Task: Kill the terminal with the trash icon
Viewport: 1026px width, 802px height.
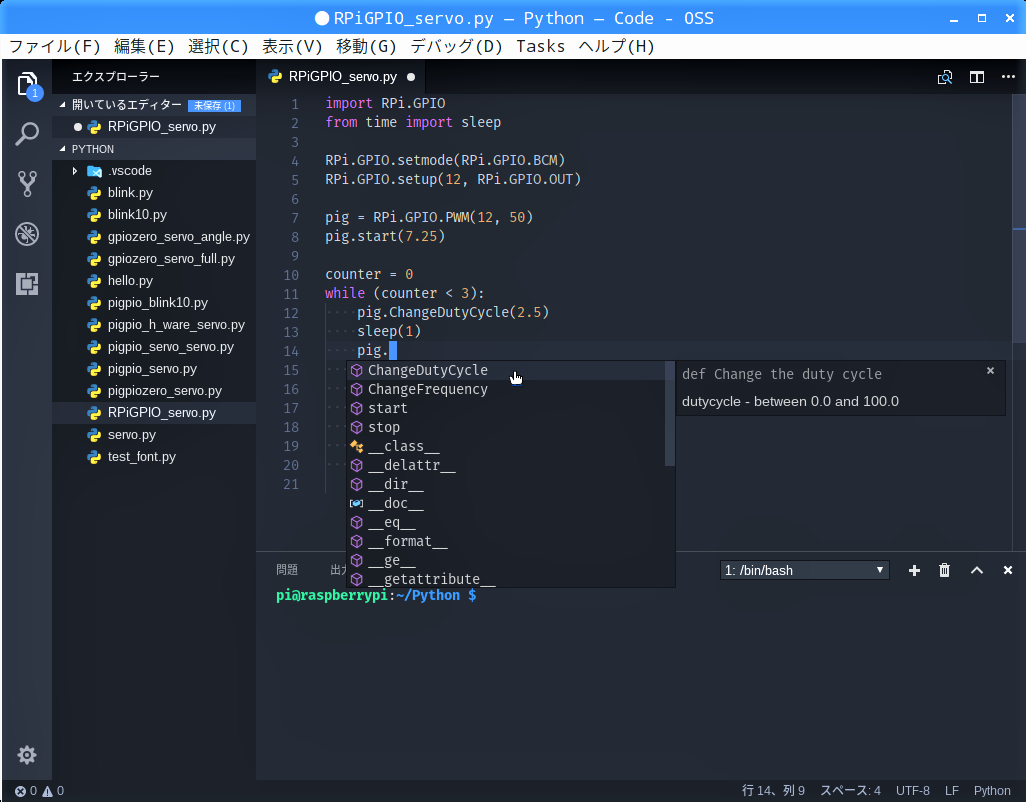Action: pyautogui.click(x=944, y=570)
